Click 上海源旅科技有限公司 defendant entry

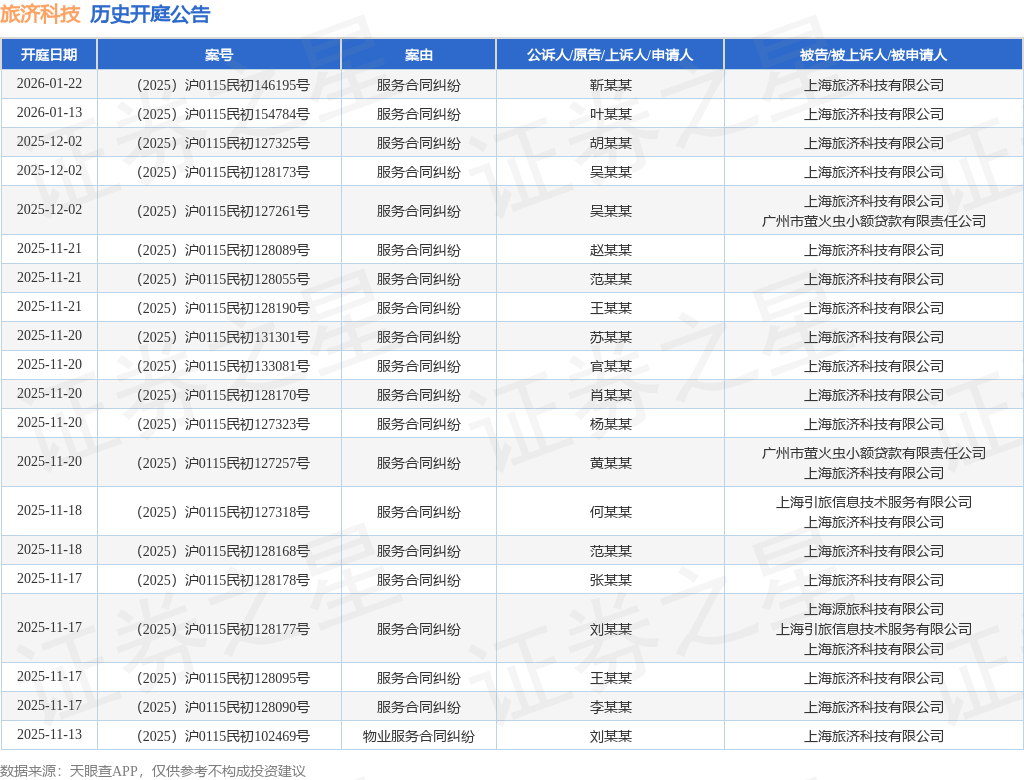pyautogui.click(x=874, y=609)
